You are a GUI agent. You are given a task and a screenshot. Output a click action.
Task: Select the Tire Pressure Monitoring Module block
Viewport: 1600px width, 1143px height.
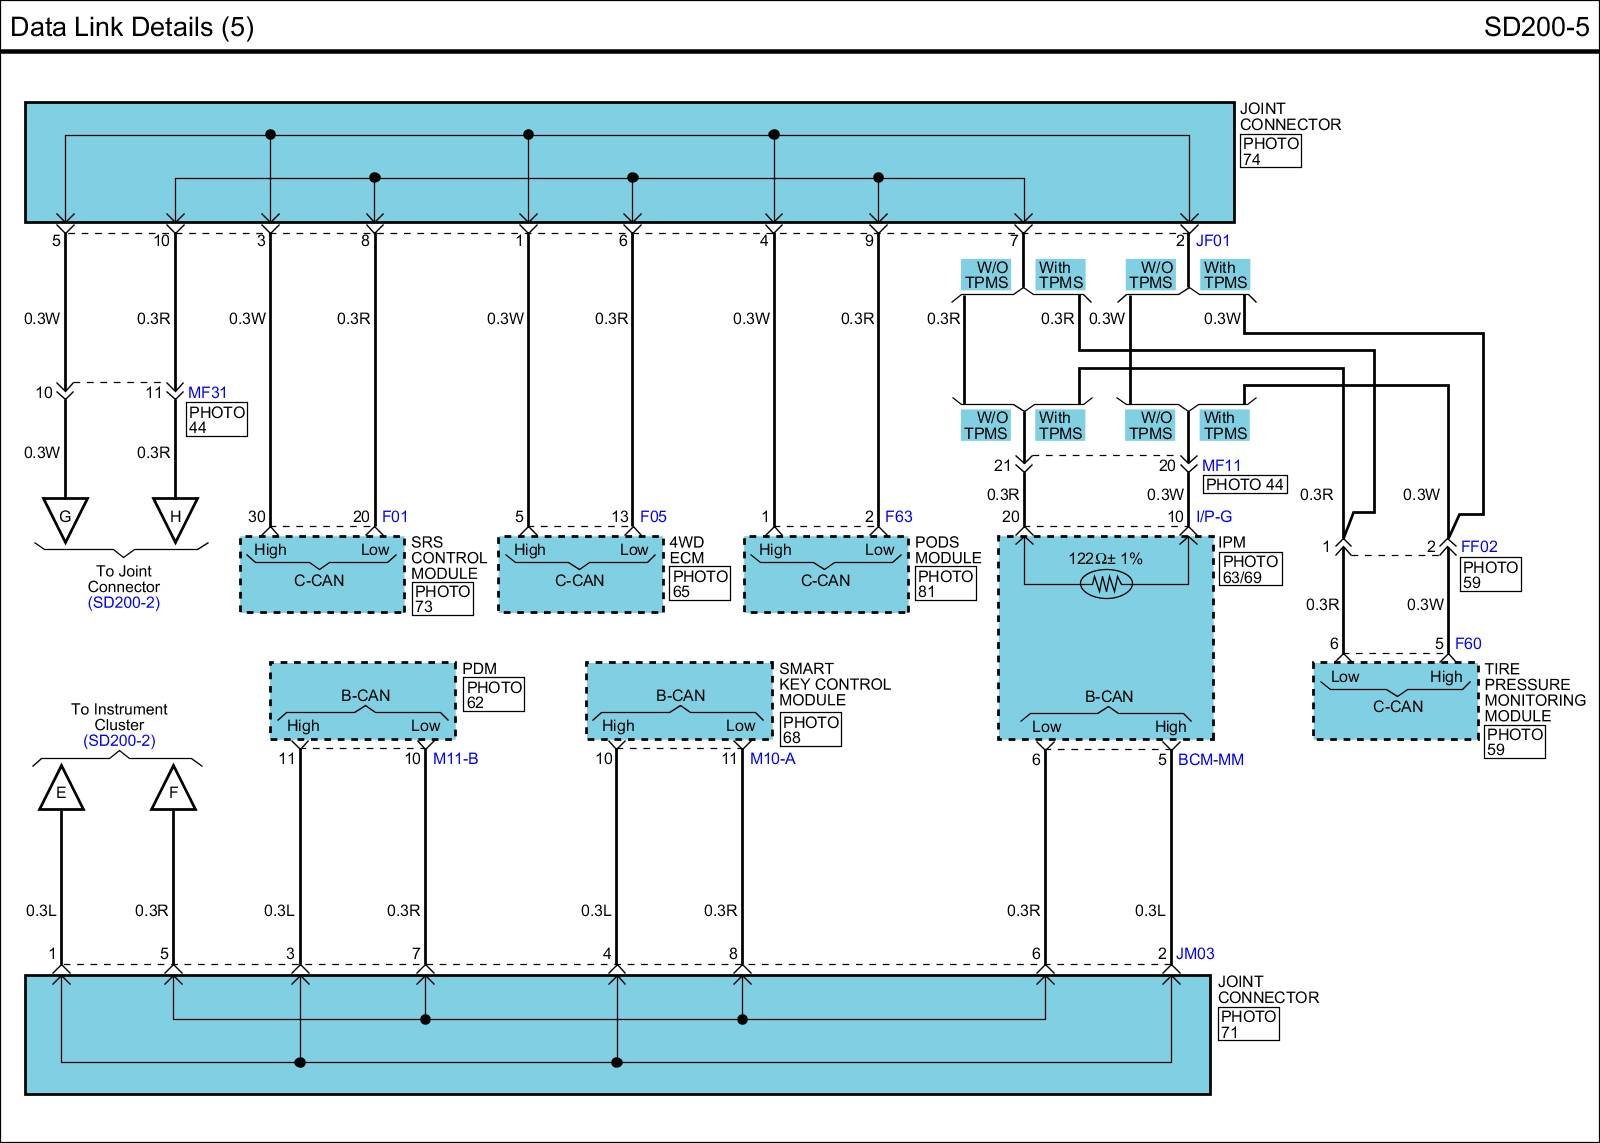(x=1396, y=701)
